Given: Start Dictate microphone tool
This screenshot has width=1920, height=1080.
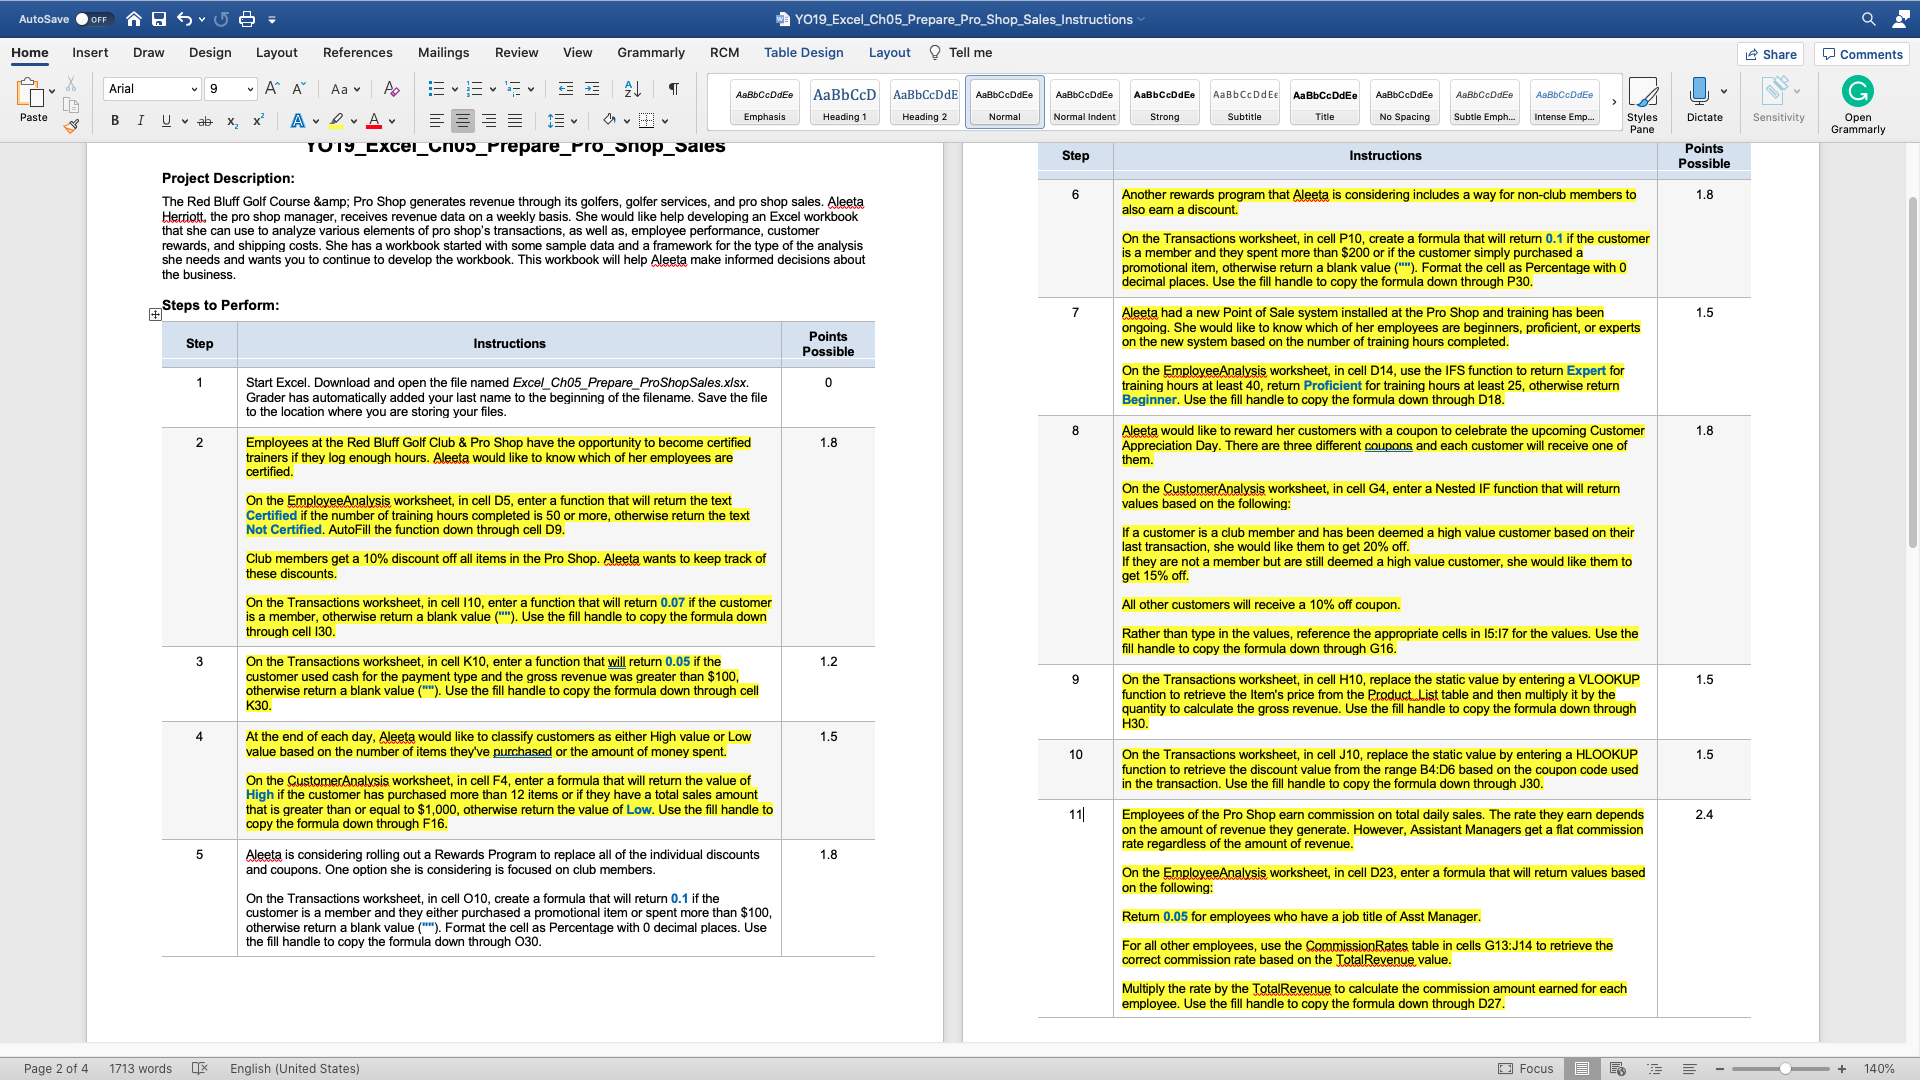Looking at the screenshot, I should (1698, 93).
